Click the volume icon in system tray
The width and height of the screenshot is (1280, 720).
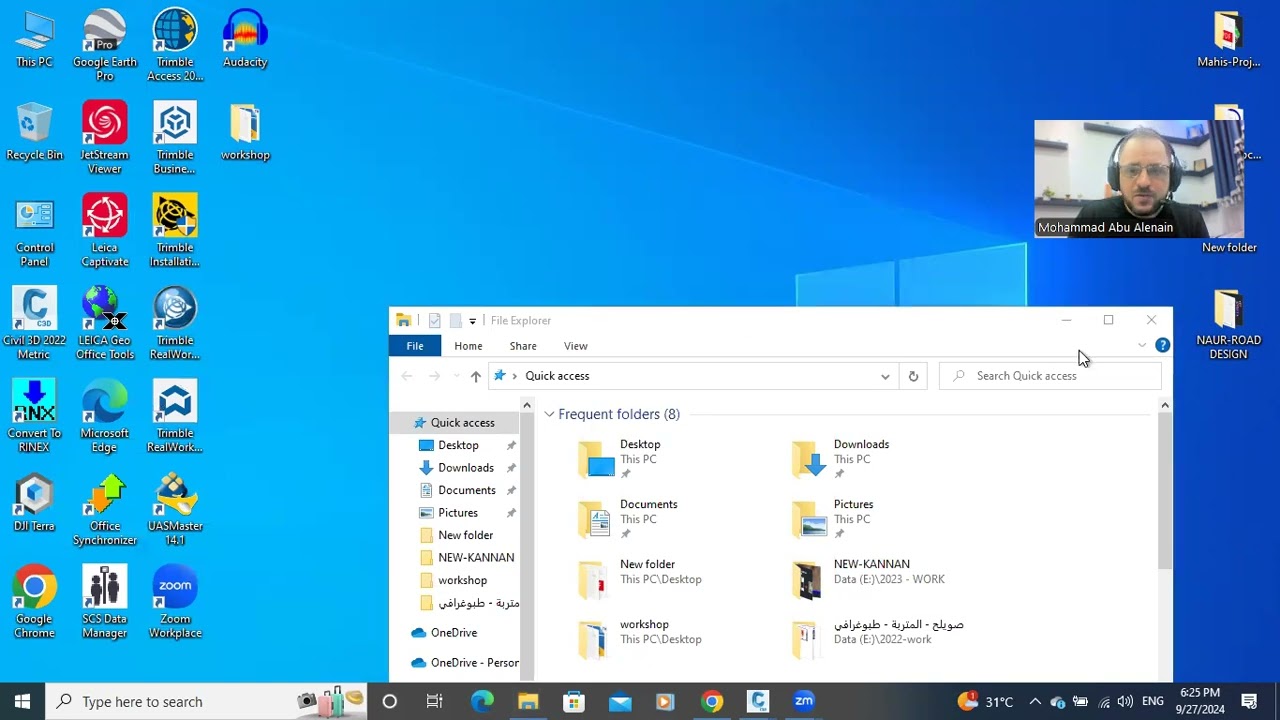tap(1125, 702)
